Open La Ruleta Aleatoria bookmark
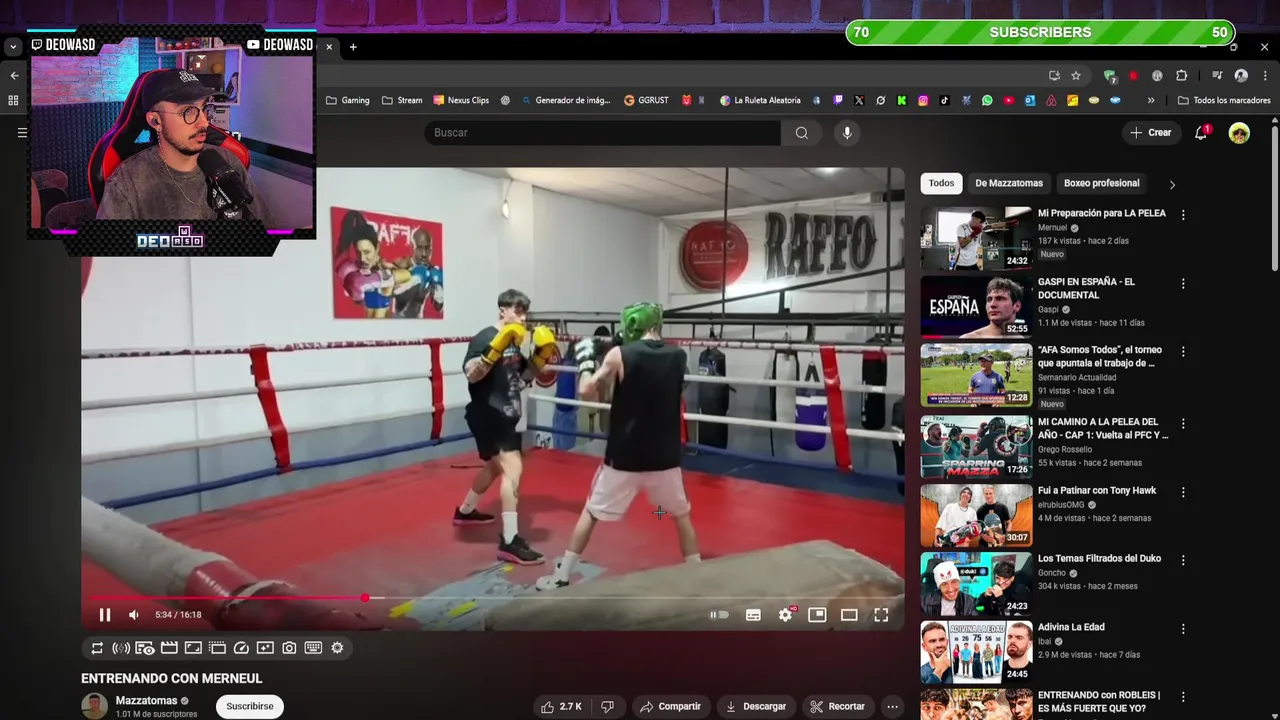The height and width of the screenshot is (720, 1280). point(760,100)
